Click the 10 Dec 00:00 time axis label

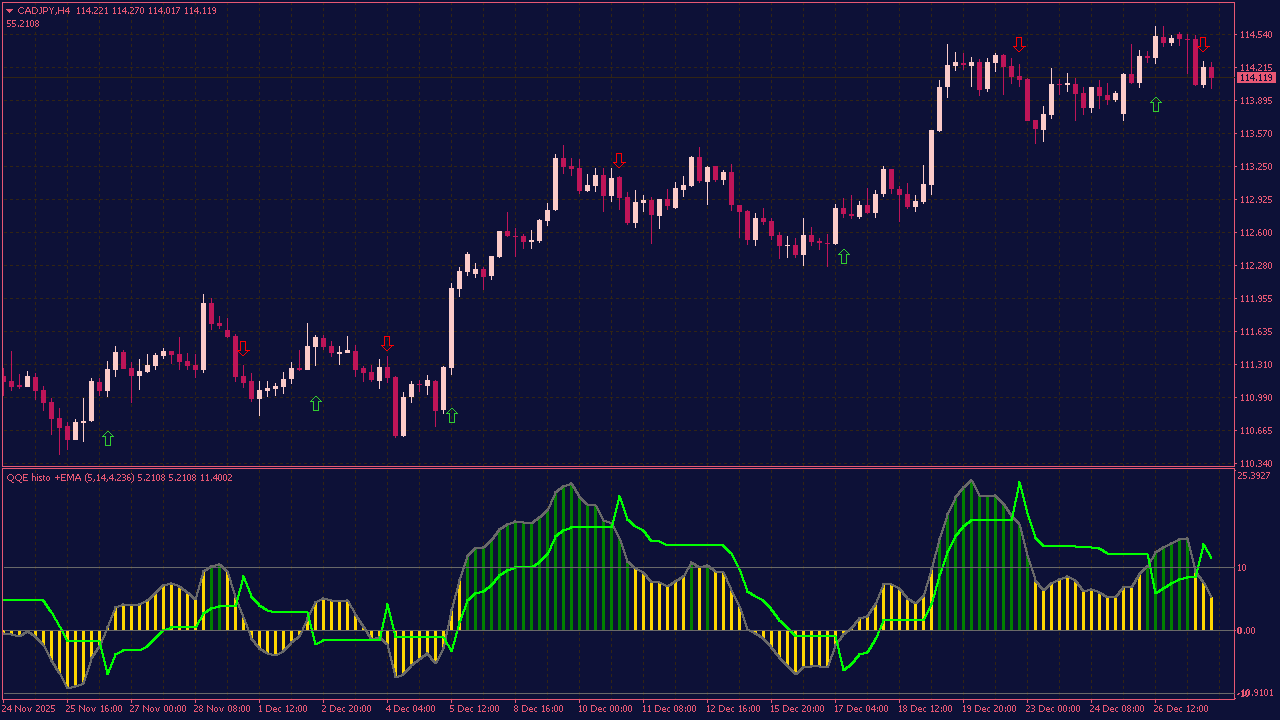(x=605, y=709)
